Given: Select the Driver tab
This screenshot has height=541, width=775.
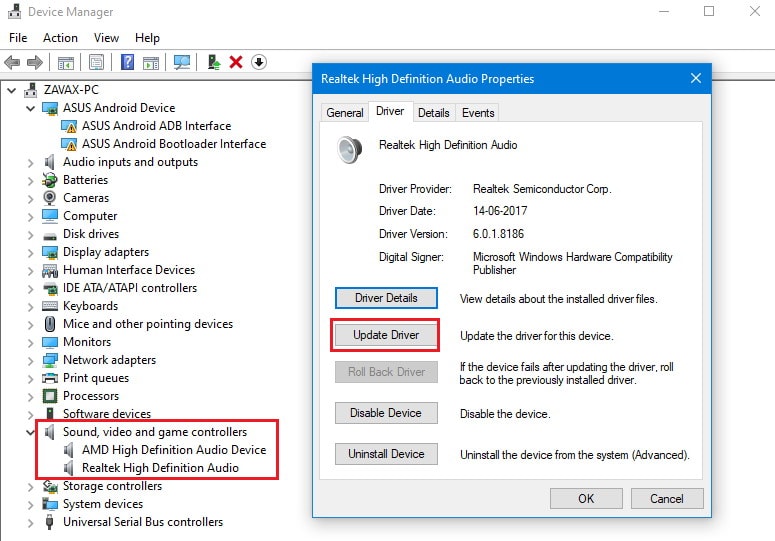Looking at the screenshot, I should pyautogui.click(x=390, y=111).
